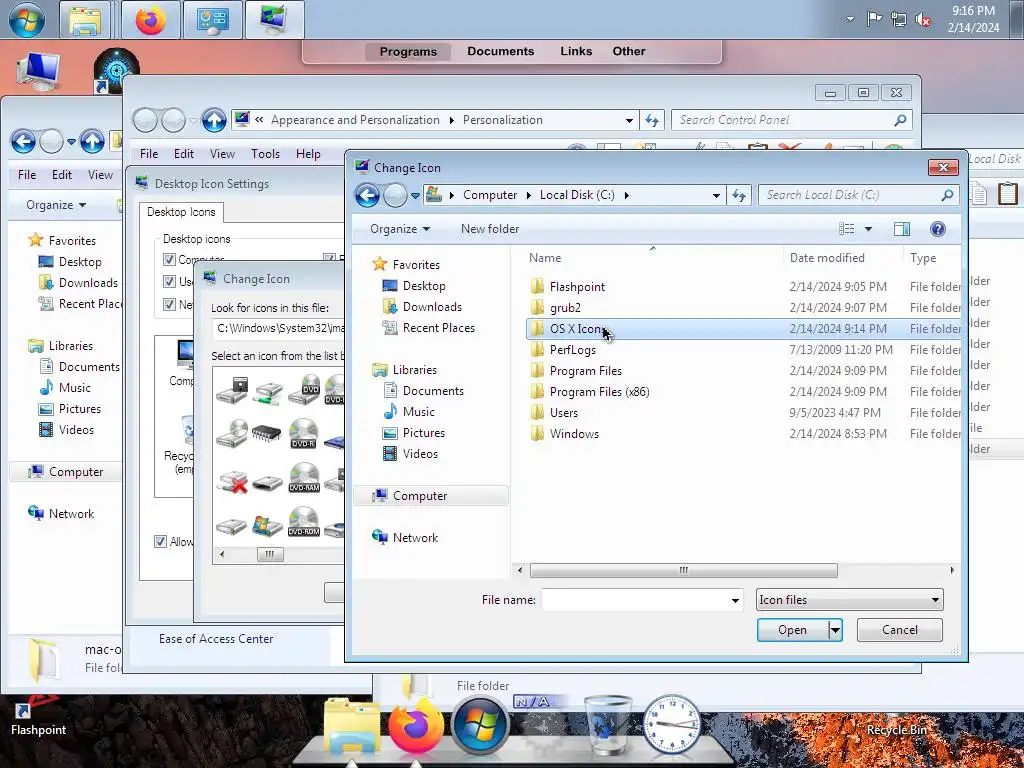Click Ease of Access Center link
Viewport: 1024px width, 768px height.
(x=216, y=639)
